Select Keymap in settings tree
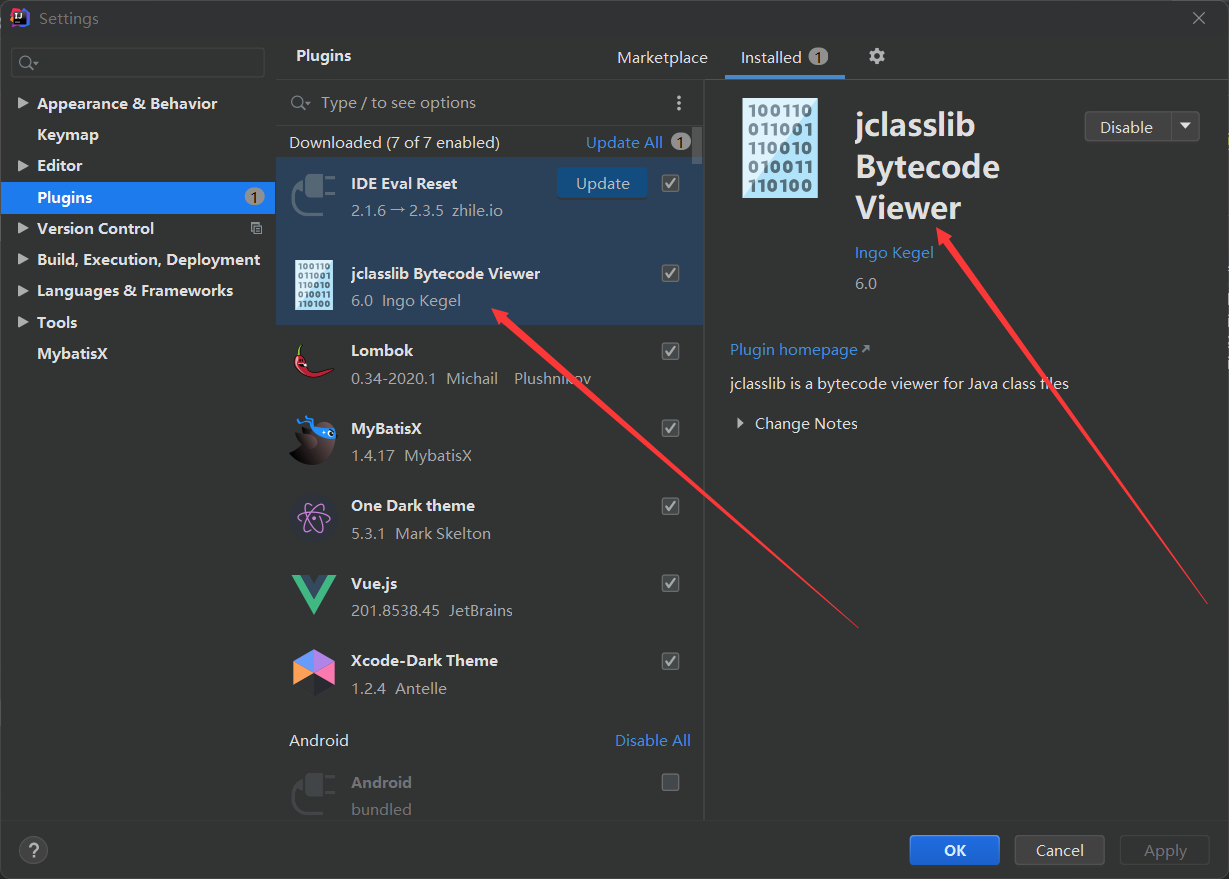 pyautogui.click(x=68, y=134)
